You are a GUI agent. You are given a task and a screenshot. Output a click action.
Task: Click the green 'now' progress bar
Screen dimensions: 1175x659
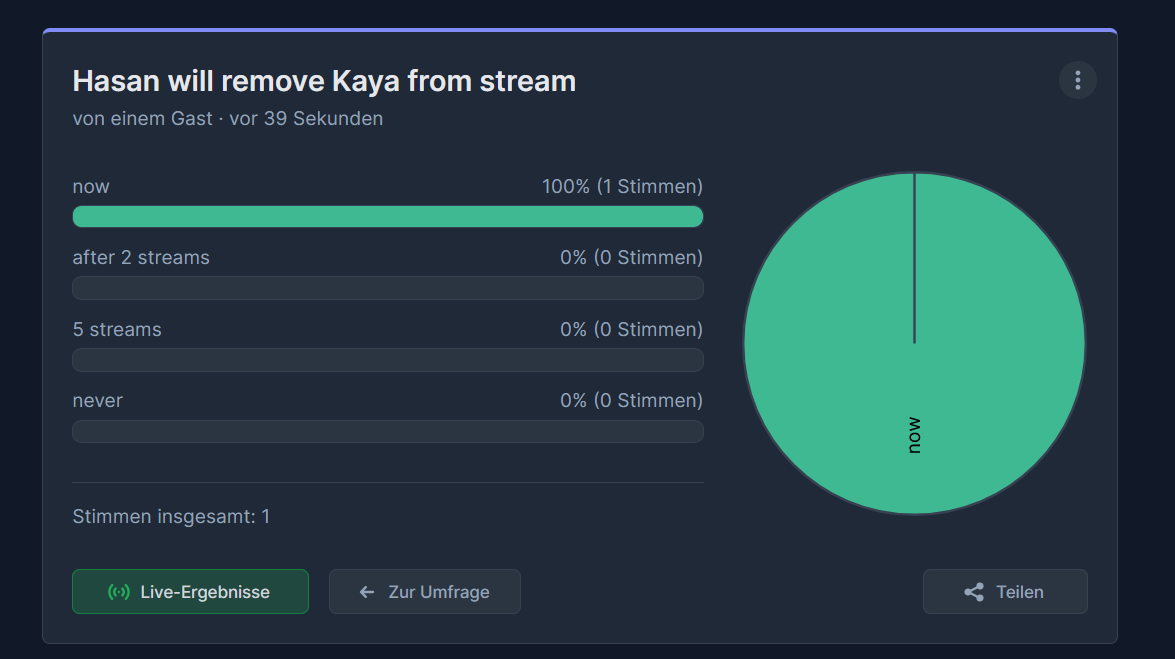tap(387, 217)
